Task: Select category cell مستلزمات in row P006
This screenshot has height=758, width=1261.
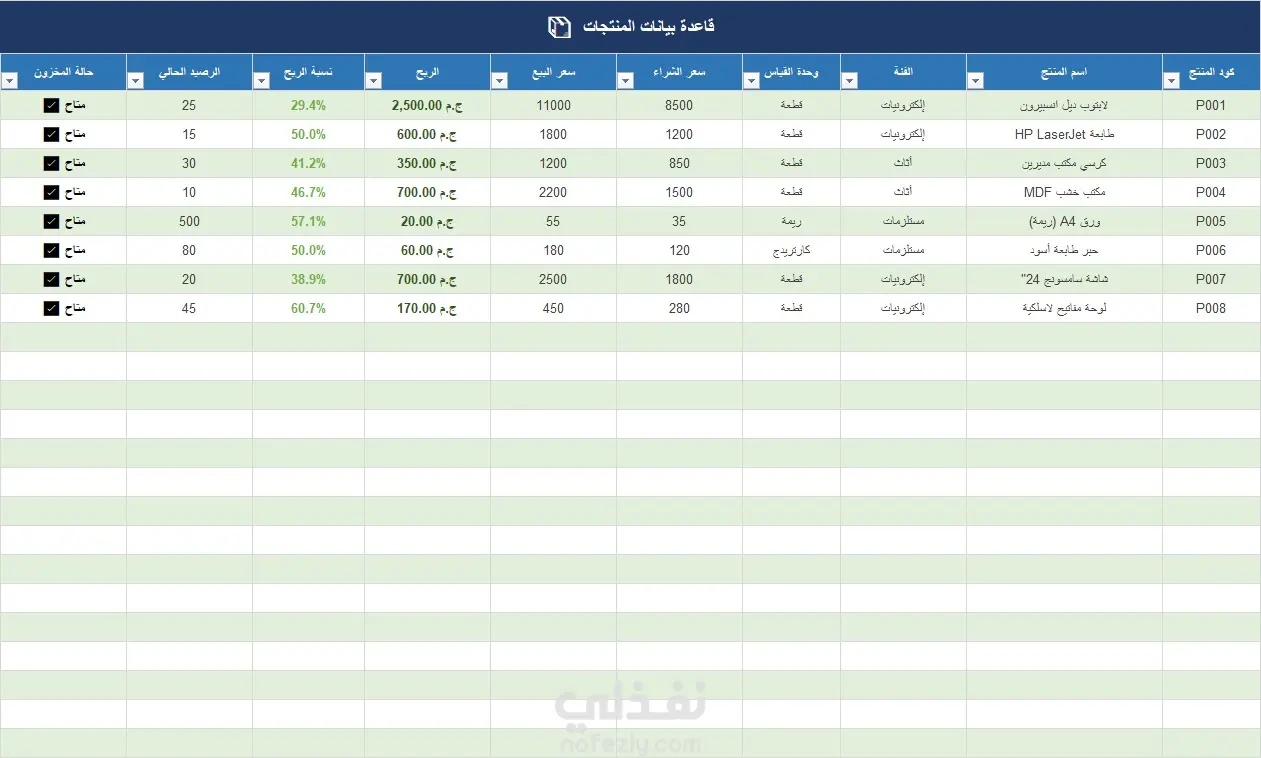Action: 903,250
